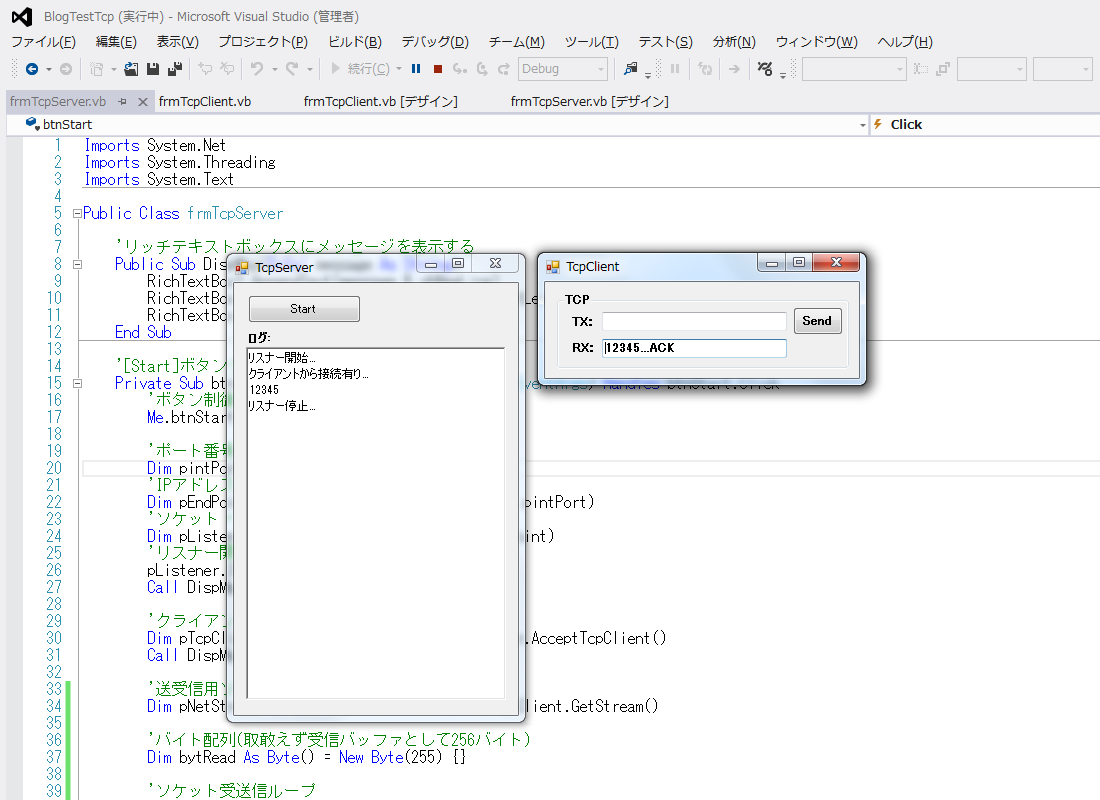Click the TcpClient window title icon
The height and width of the screenshot is (800, 1100).
click(553, 267)
